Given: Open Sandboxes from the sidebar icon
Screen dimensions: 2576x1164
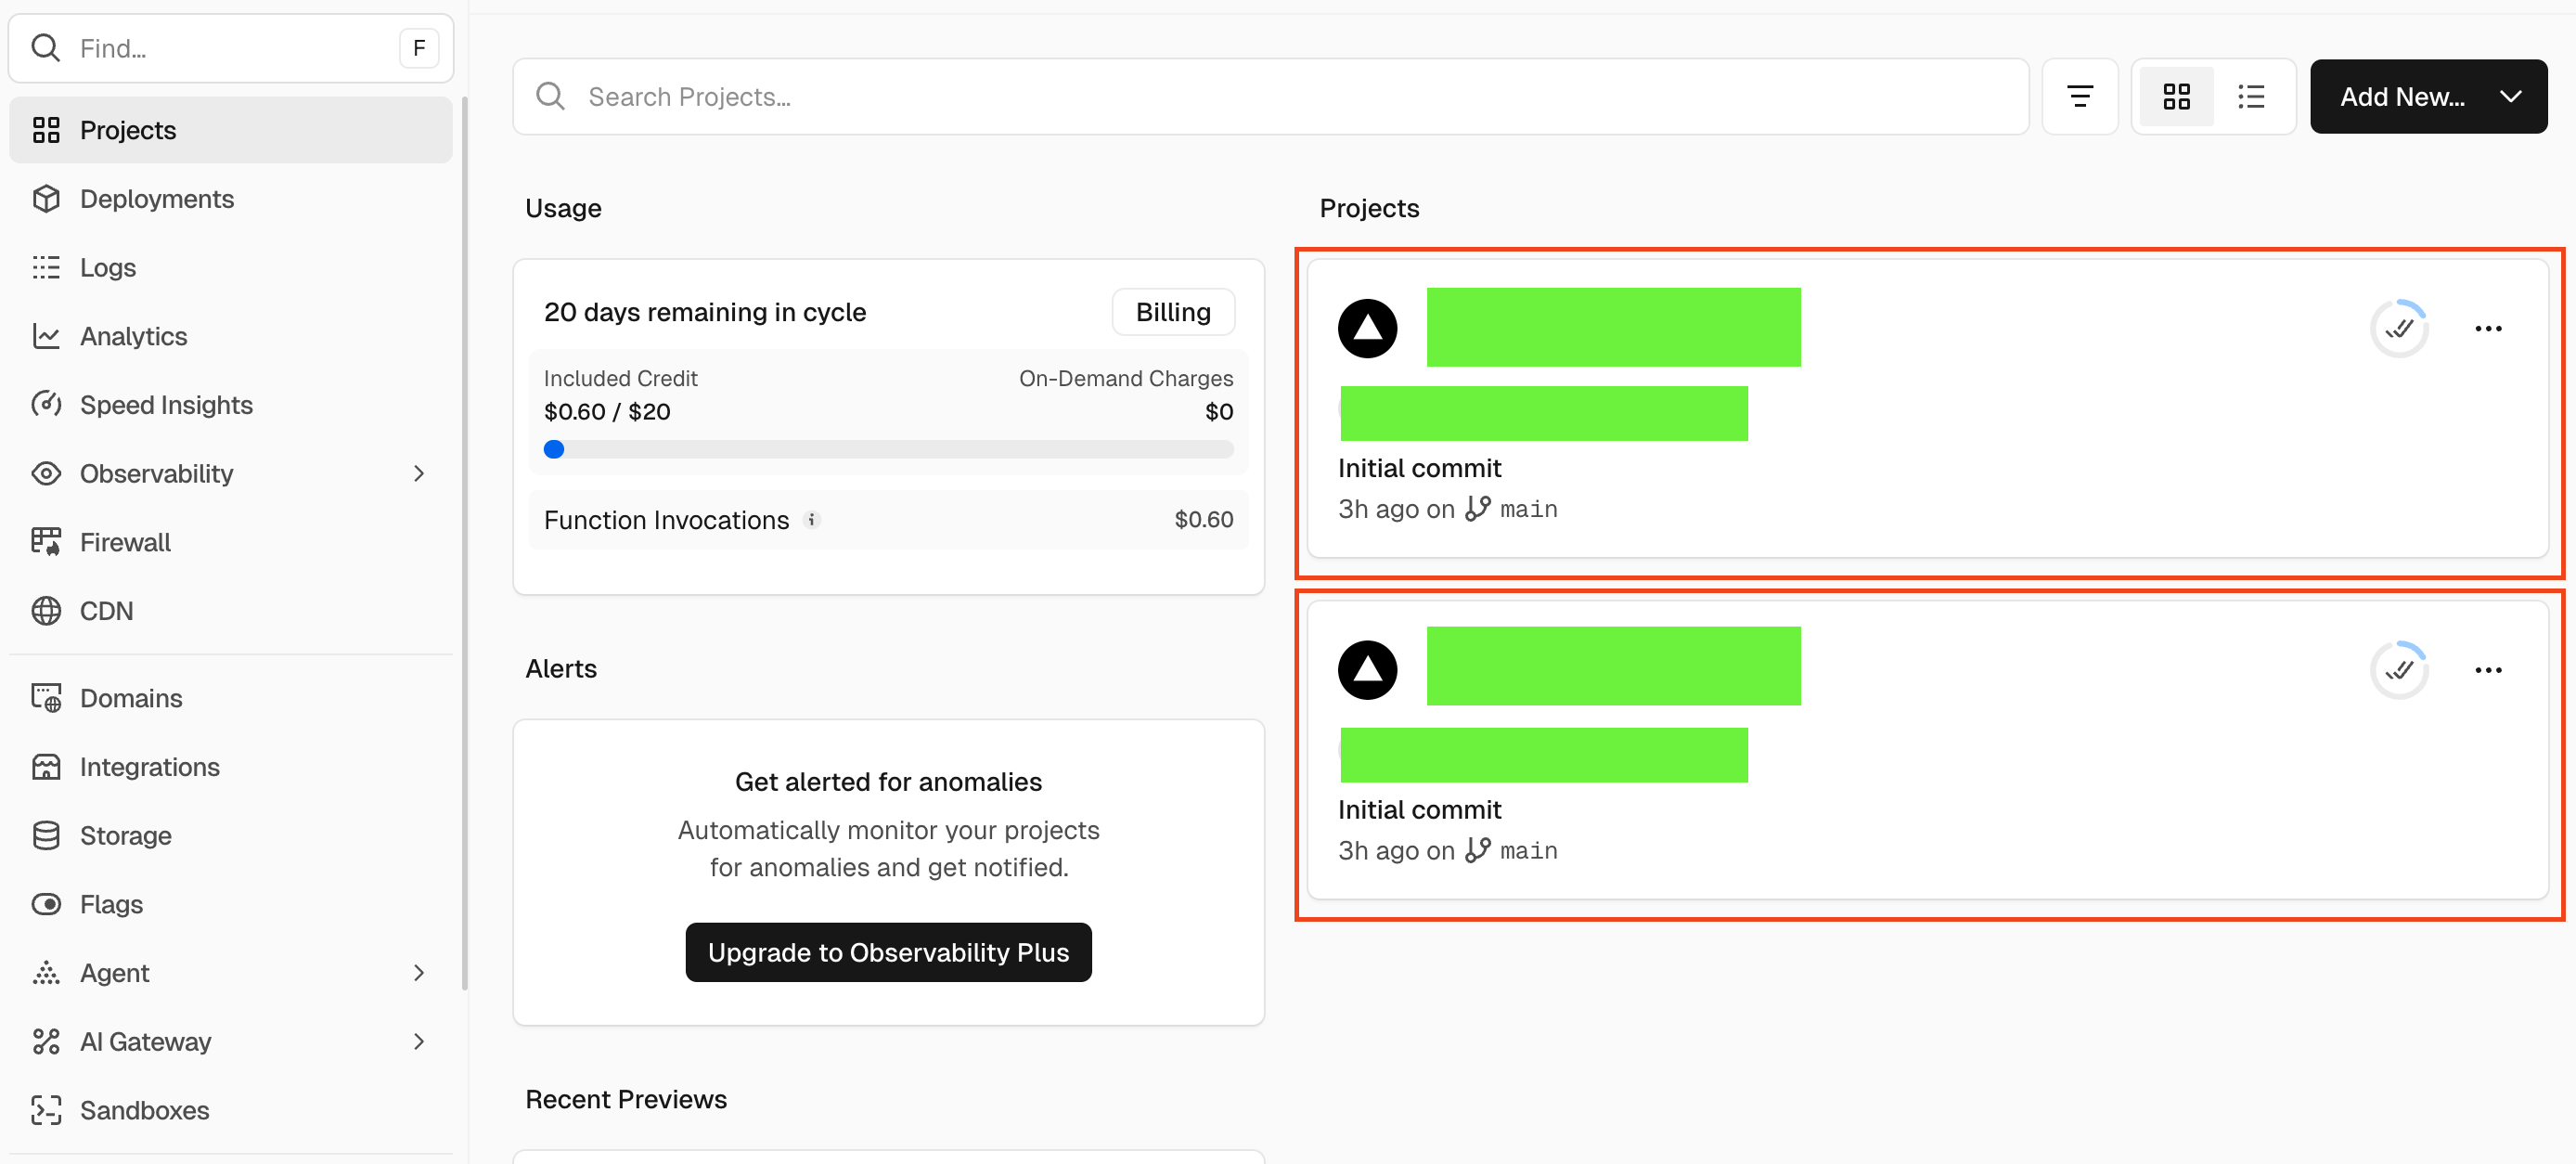Looking at the screenshot, I should point(46,1109).
